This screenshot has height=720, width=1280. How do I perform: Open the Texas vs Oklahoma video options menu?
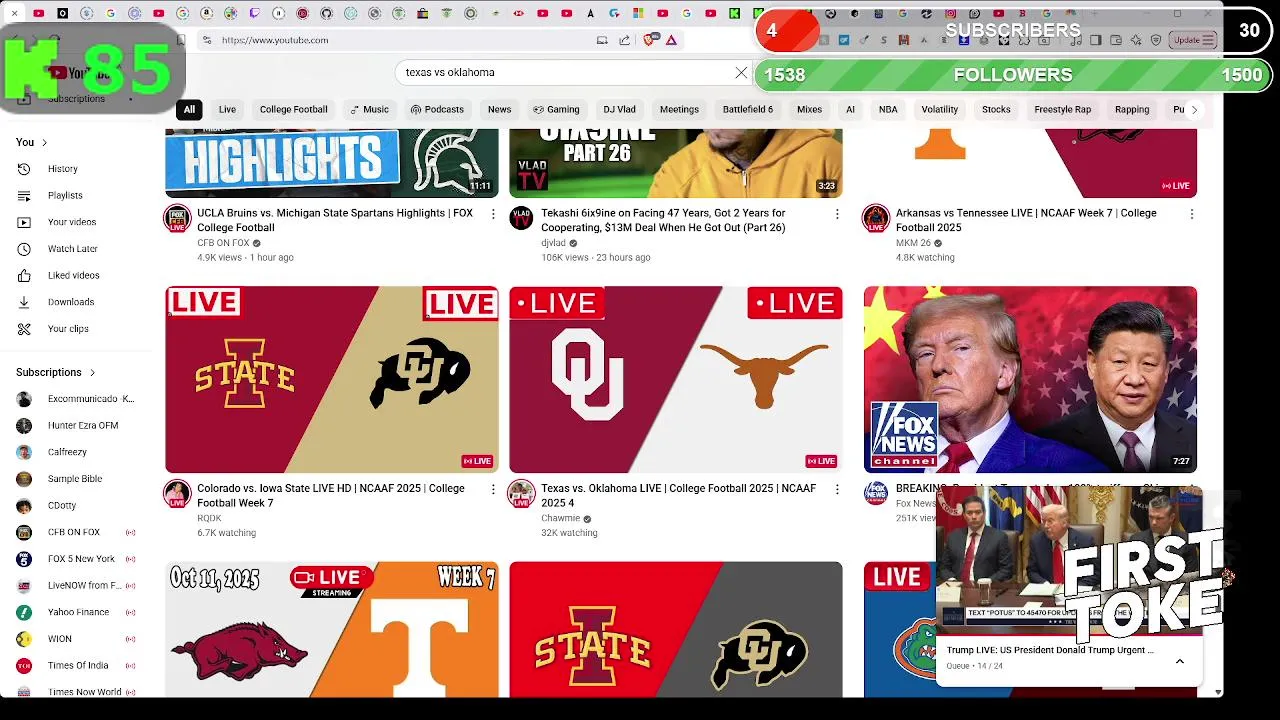click(x=837, y=489)
